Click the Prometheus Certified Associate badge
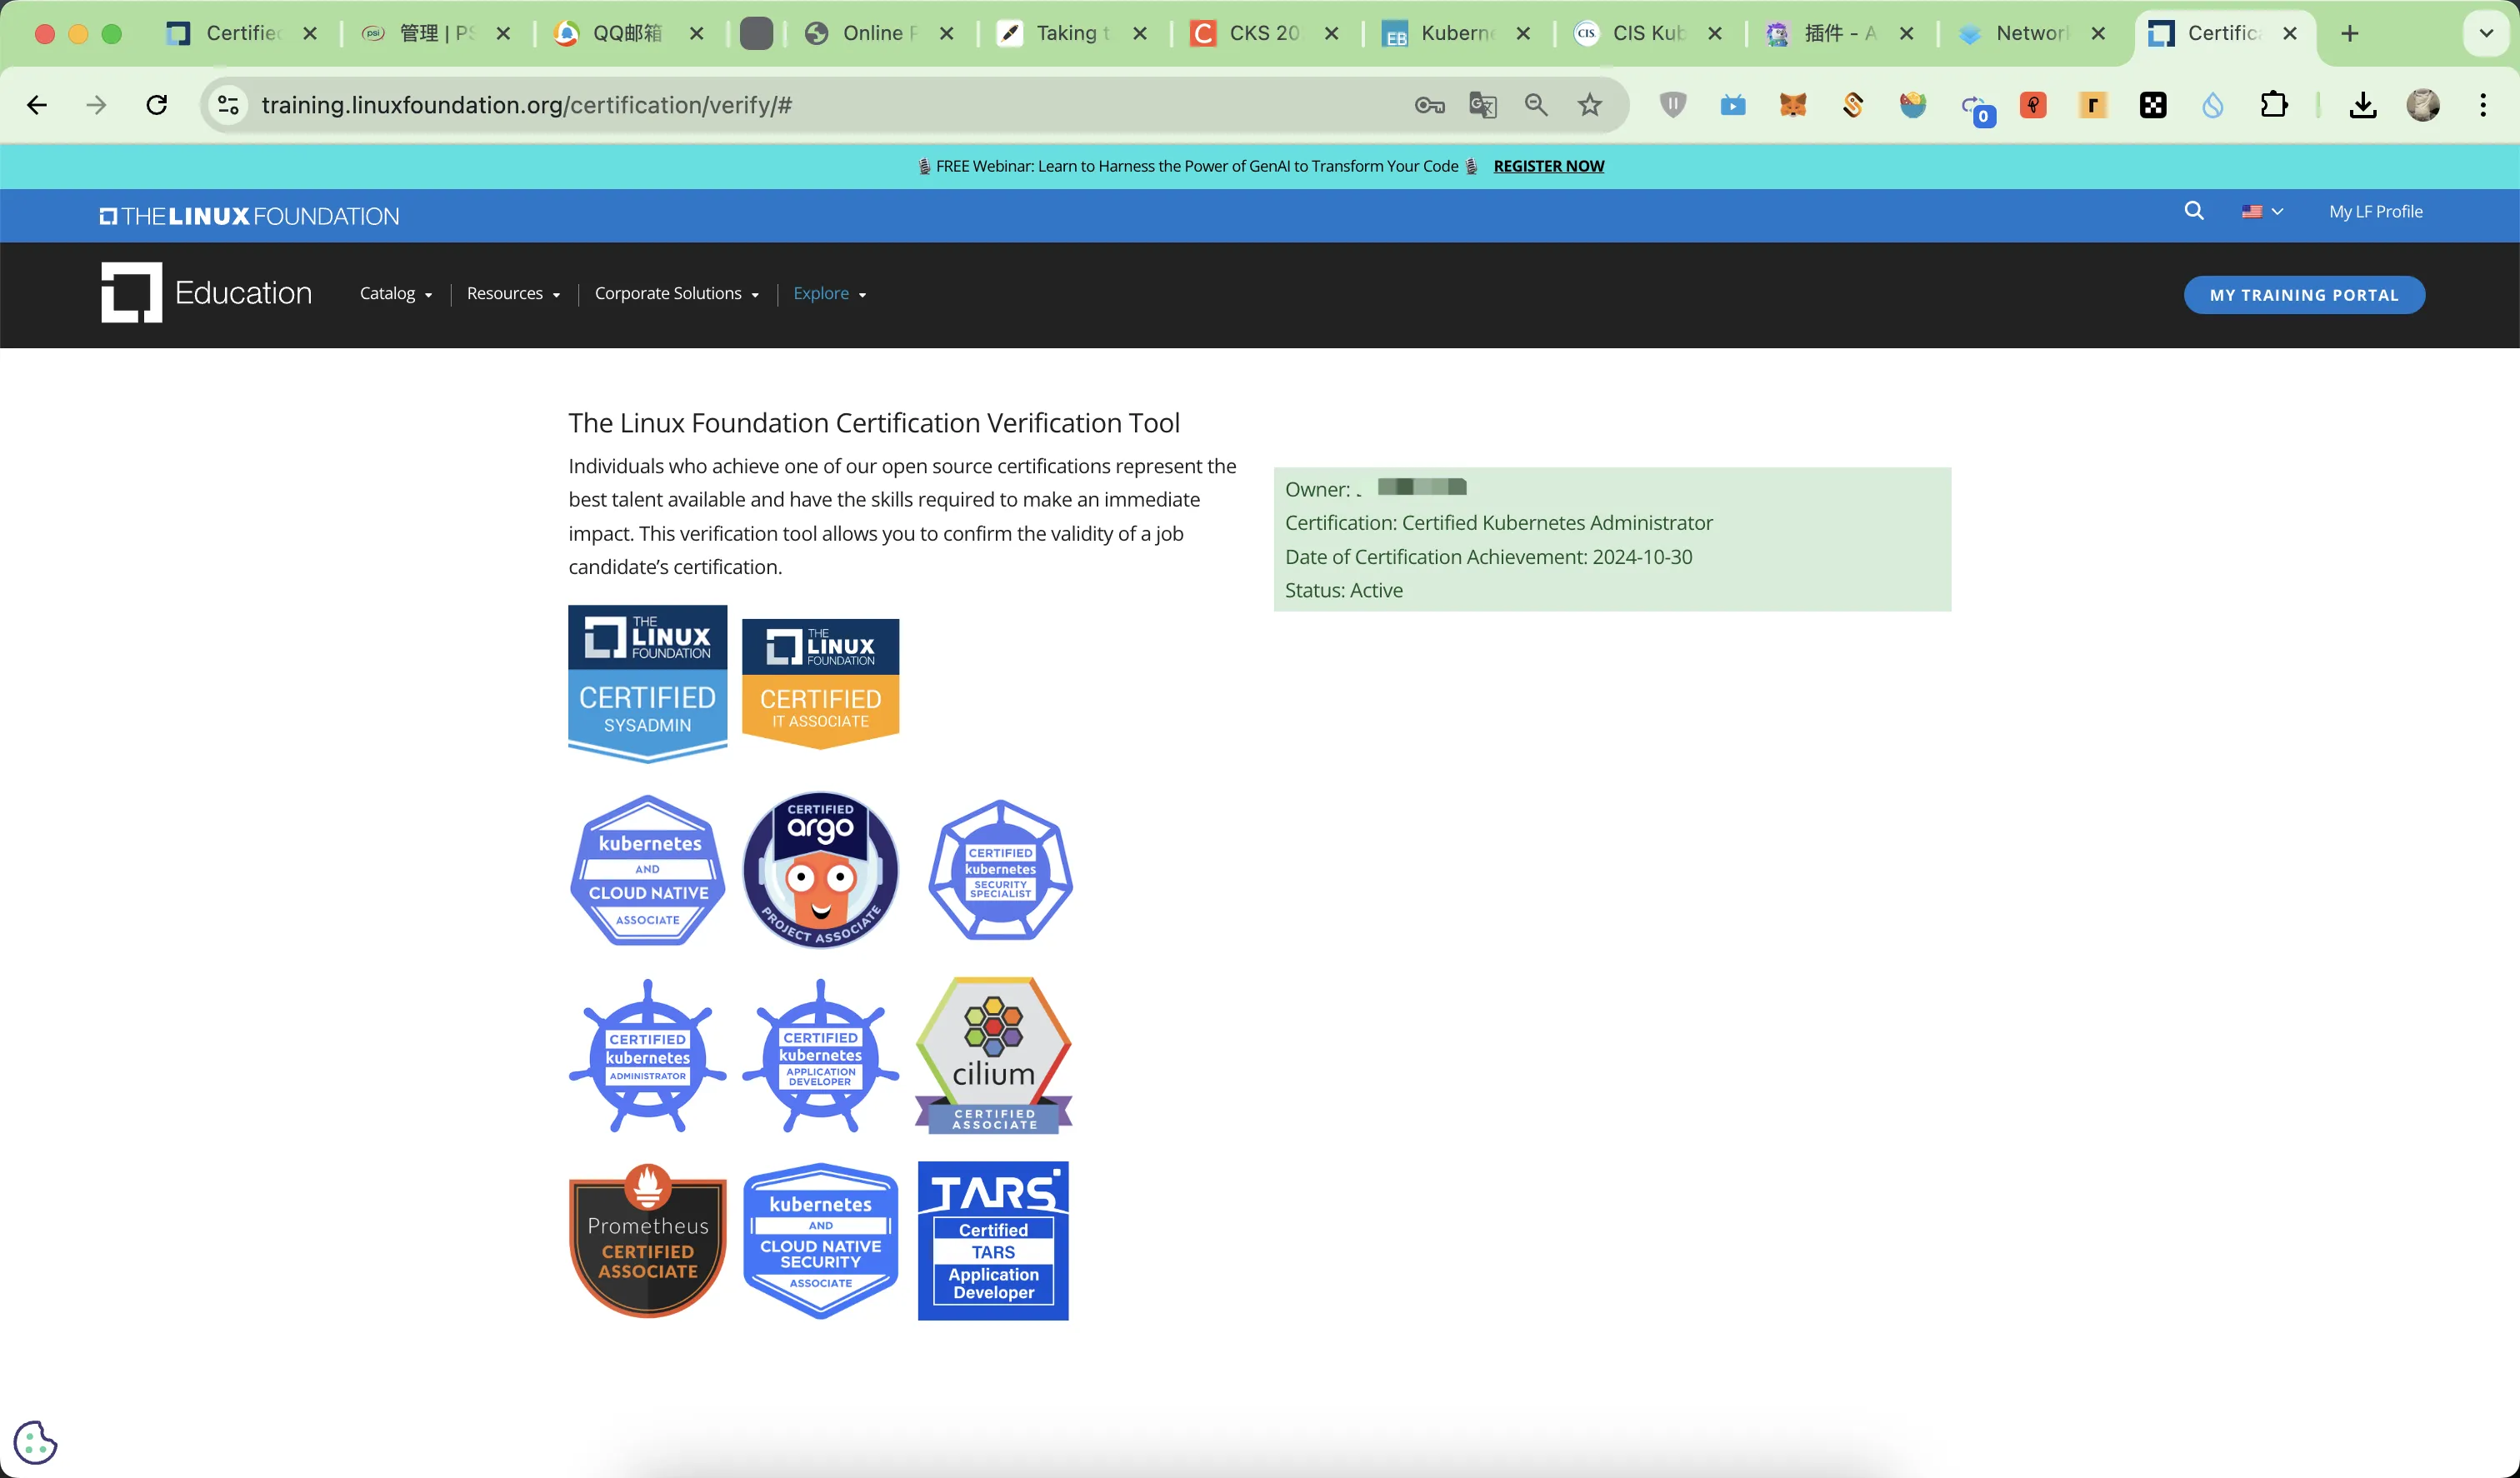 (647, 1240)
